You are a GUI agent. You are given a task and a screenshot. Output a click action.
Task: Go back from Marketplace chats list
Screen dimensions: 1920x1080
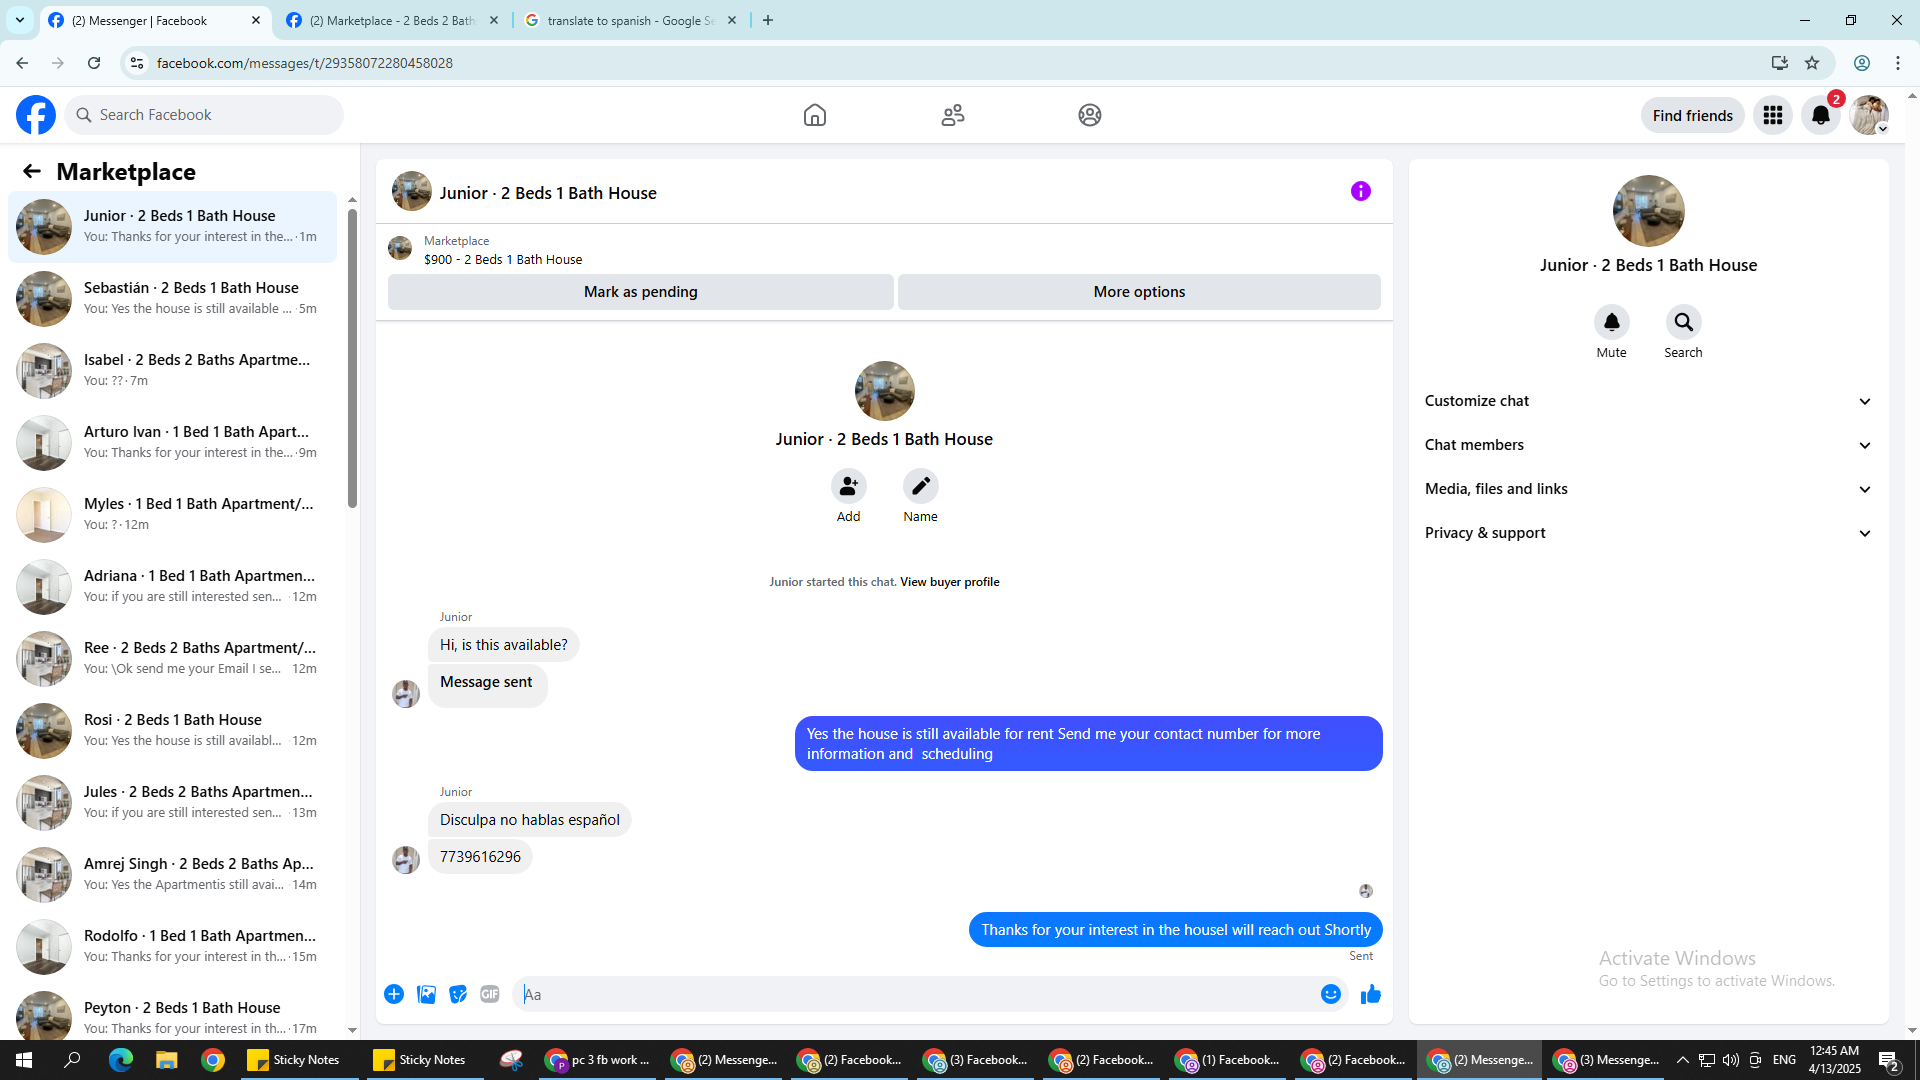click(x=32, y=171)
